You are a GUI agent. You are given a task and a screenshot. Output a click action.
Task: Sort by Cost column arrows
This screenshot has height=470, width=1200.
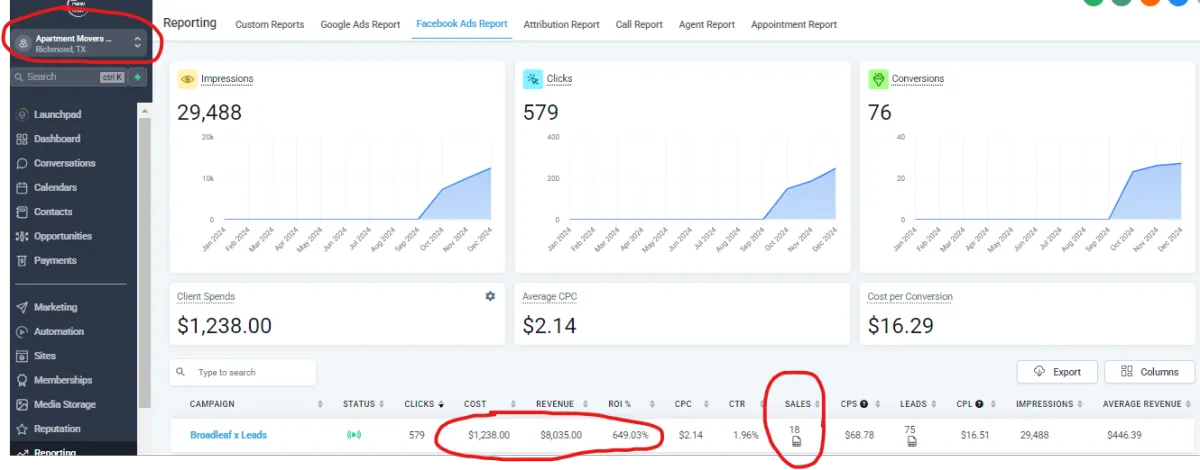point(514,404)
